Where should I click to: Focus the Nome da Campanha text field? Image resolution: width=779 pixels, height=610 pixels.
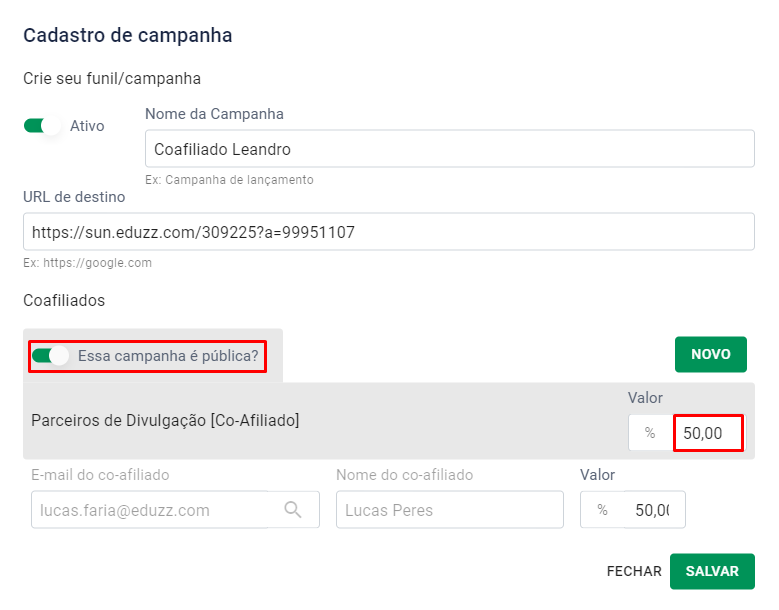click(449, 149)
